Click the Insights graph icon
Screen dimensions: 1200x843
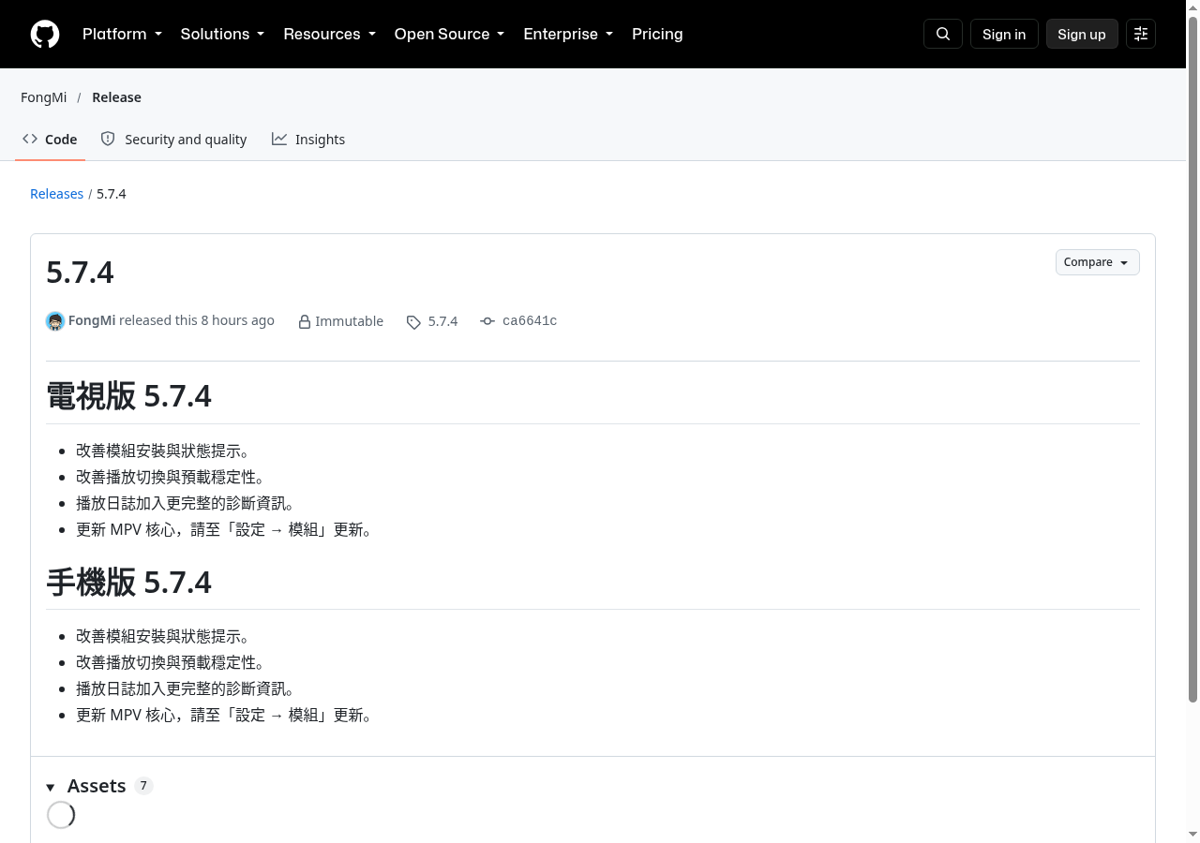tap(279, 139)
